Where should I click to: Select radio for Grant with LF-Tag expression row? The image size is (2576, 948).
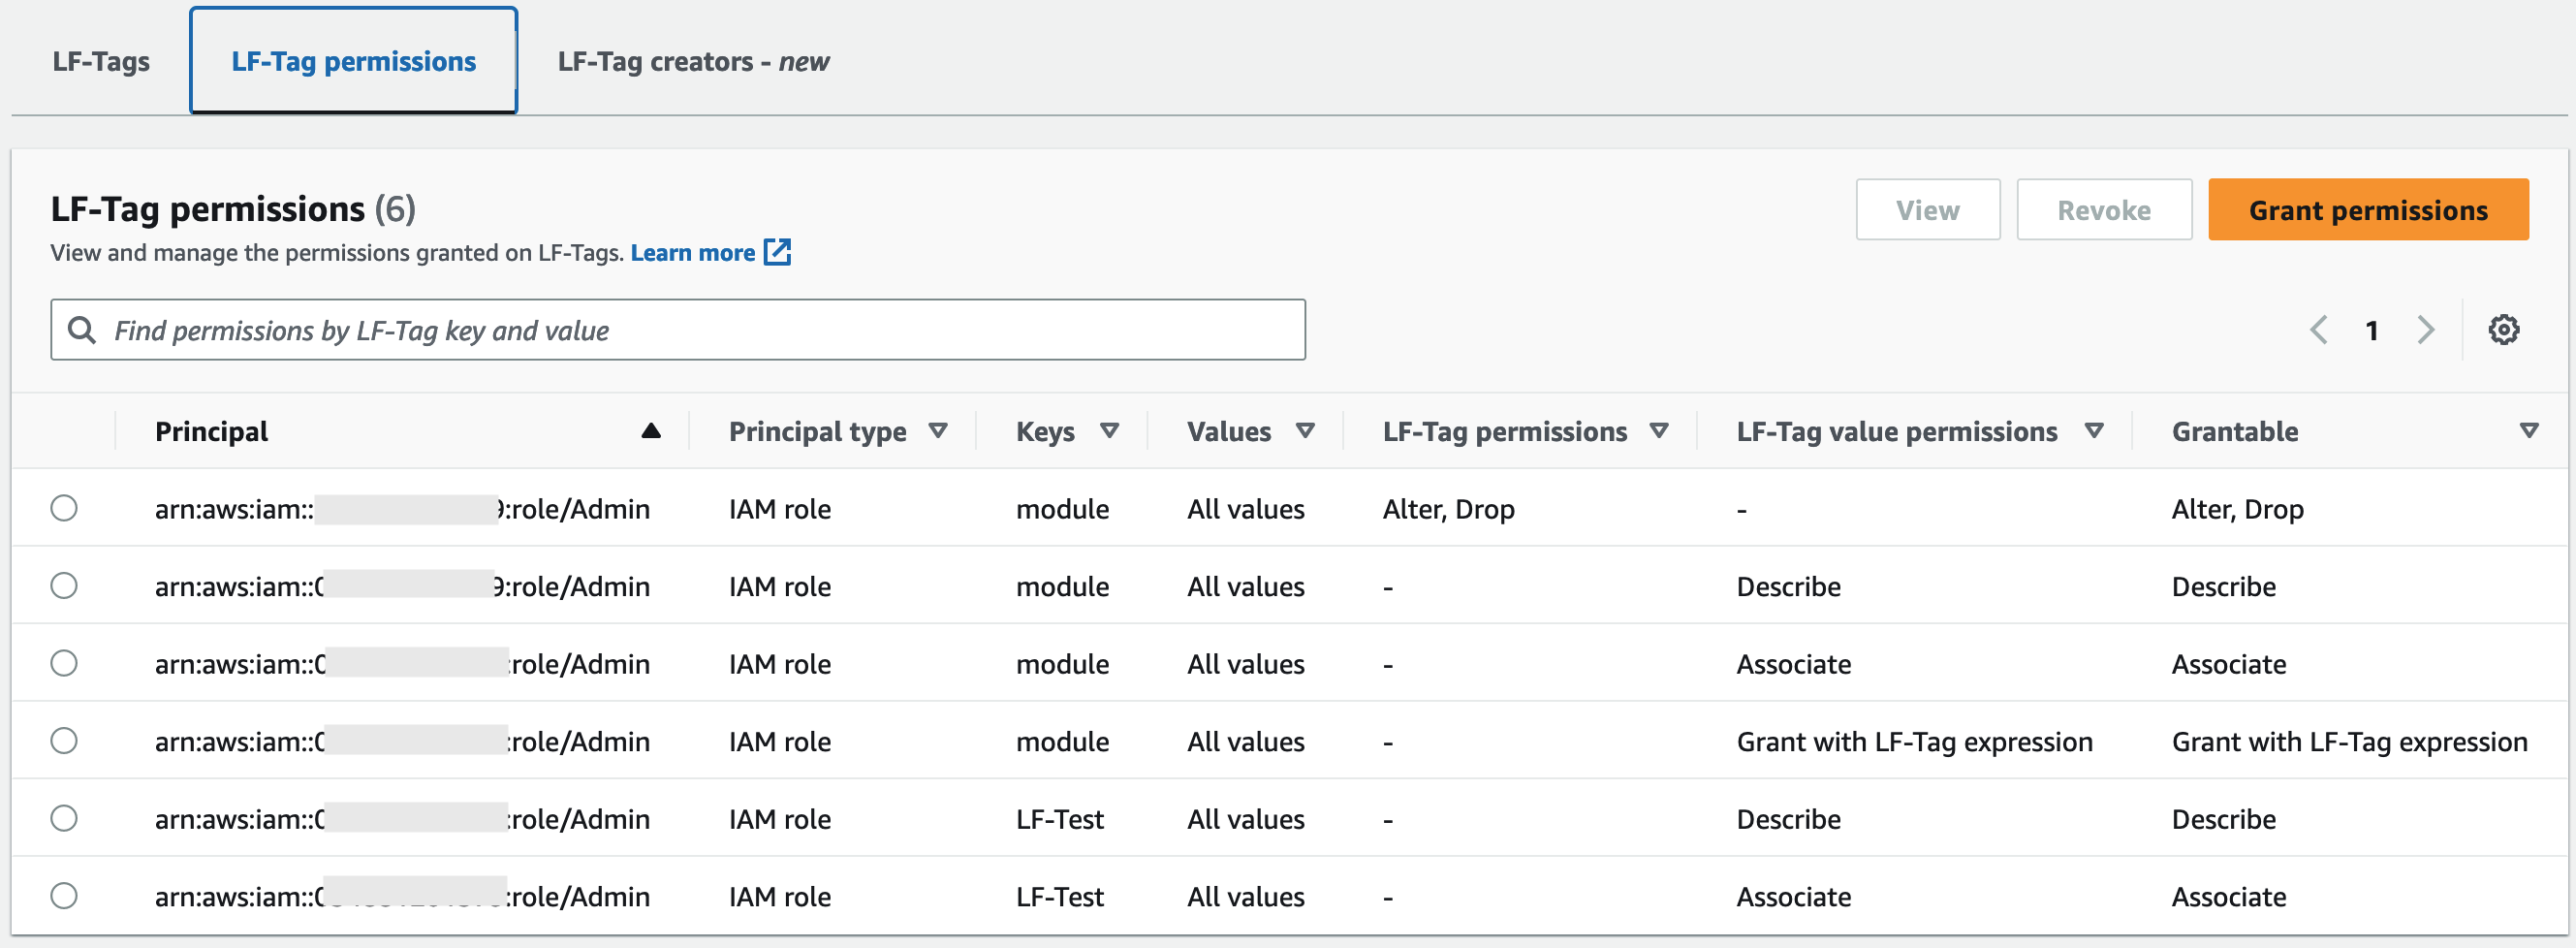64,741
